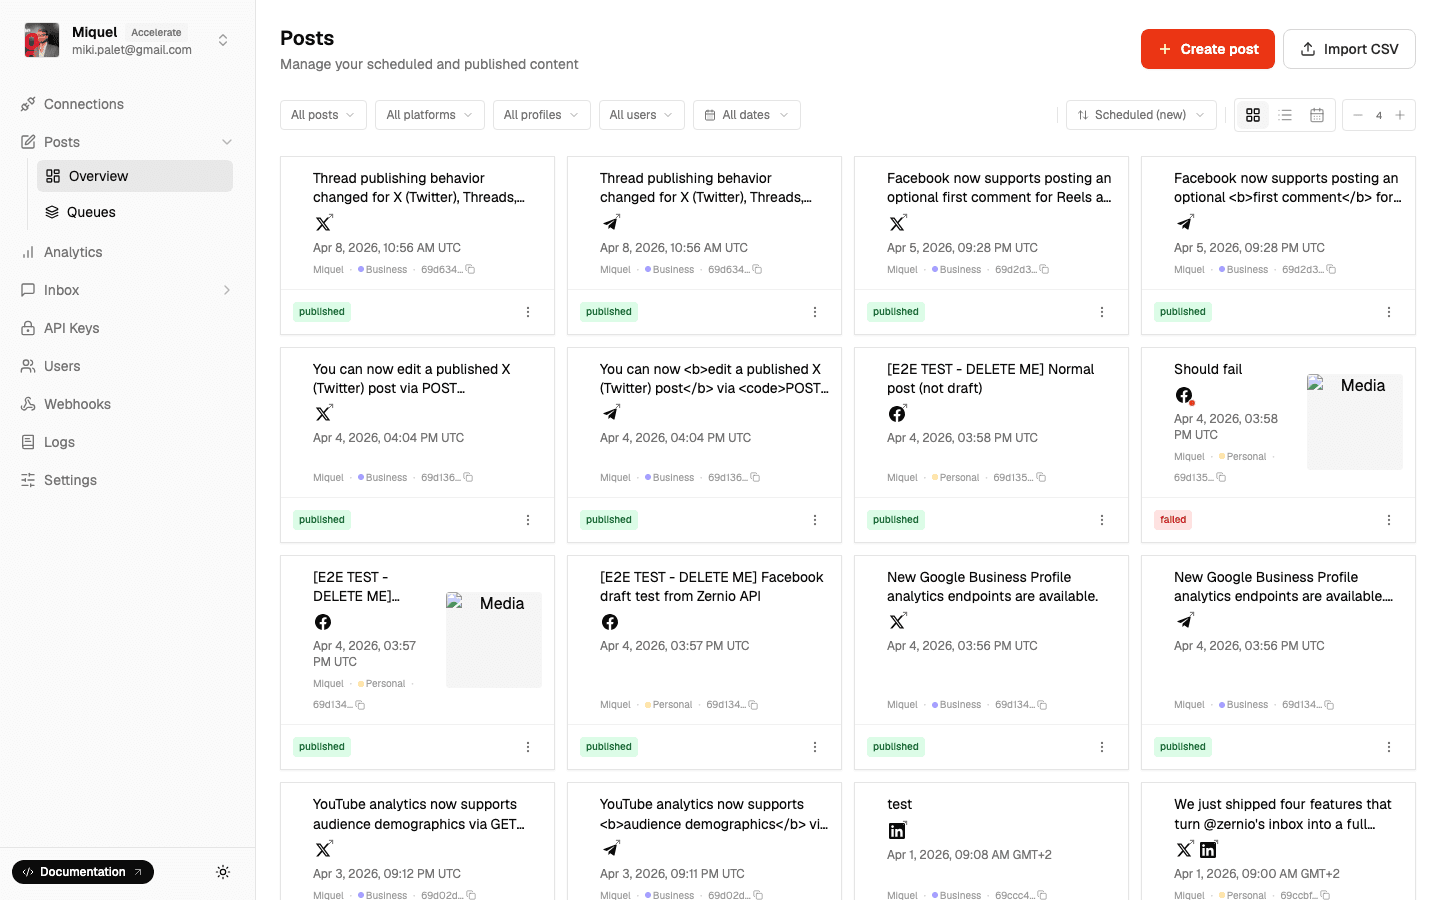Open calendar view with the calendar icon

1317,115
